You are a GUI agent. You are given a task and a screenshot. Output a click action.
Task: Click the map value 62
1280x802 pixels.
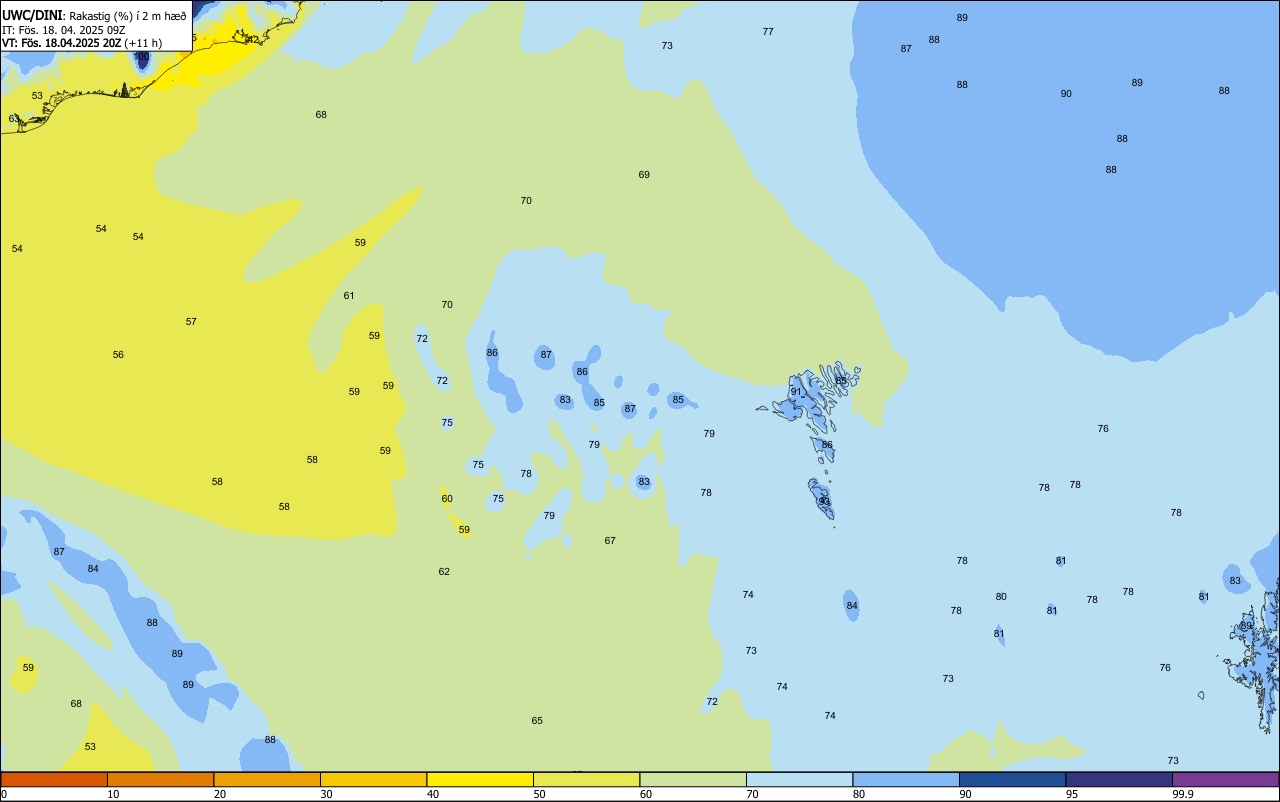[x=444, y=572]
